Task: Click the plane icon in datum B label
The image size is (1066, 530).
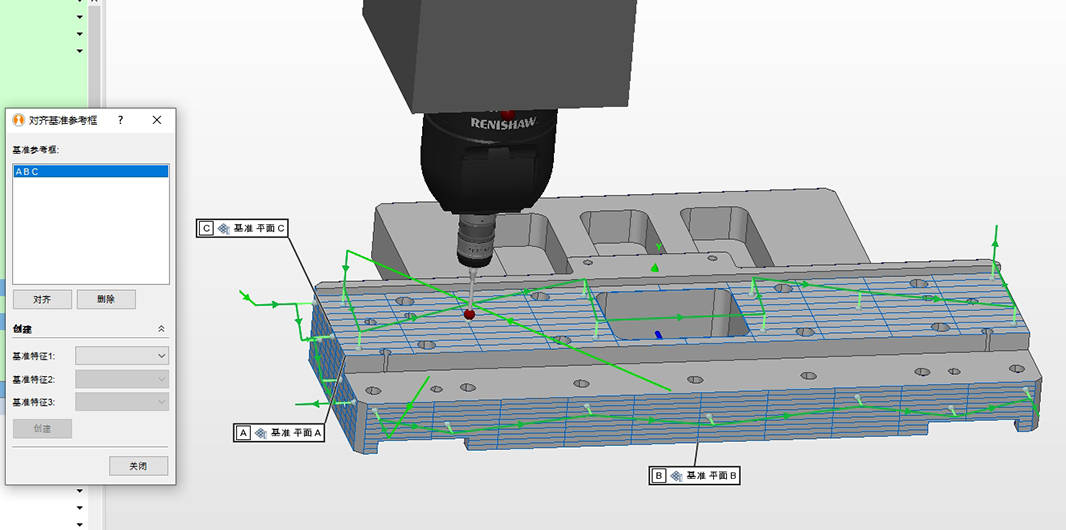Action: [x=676, y=476]
